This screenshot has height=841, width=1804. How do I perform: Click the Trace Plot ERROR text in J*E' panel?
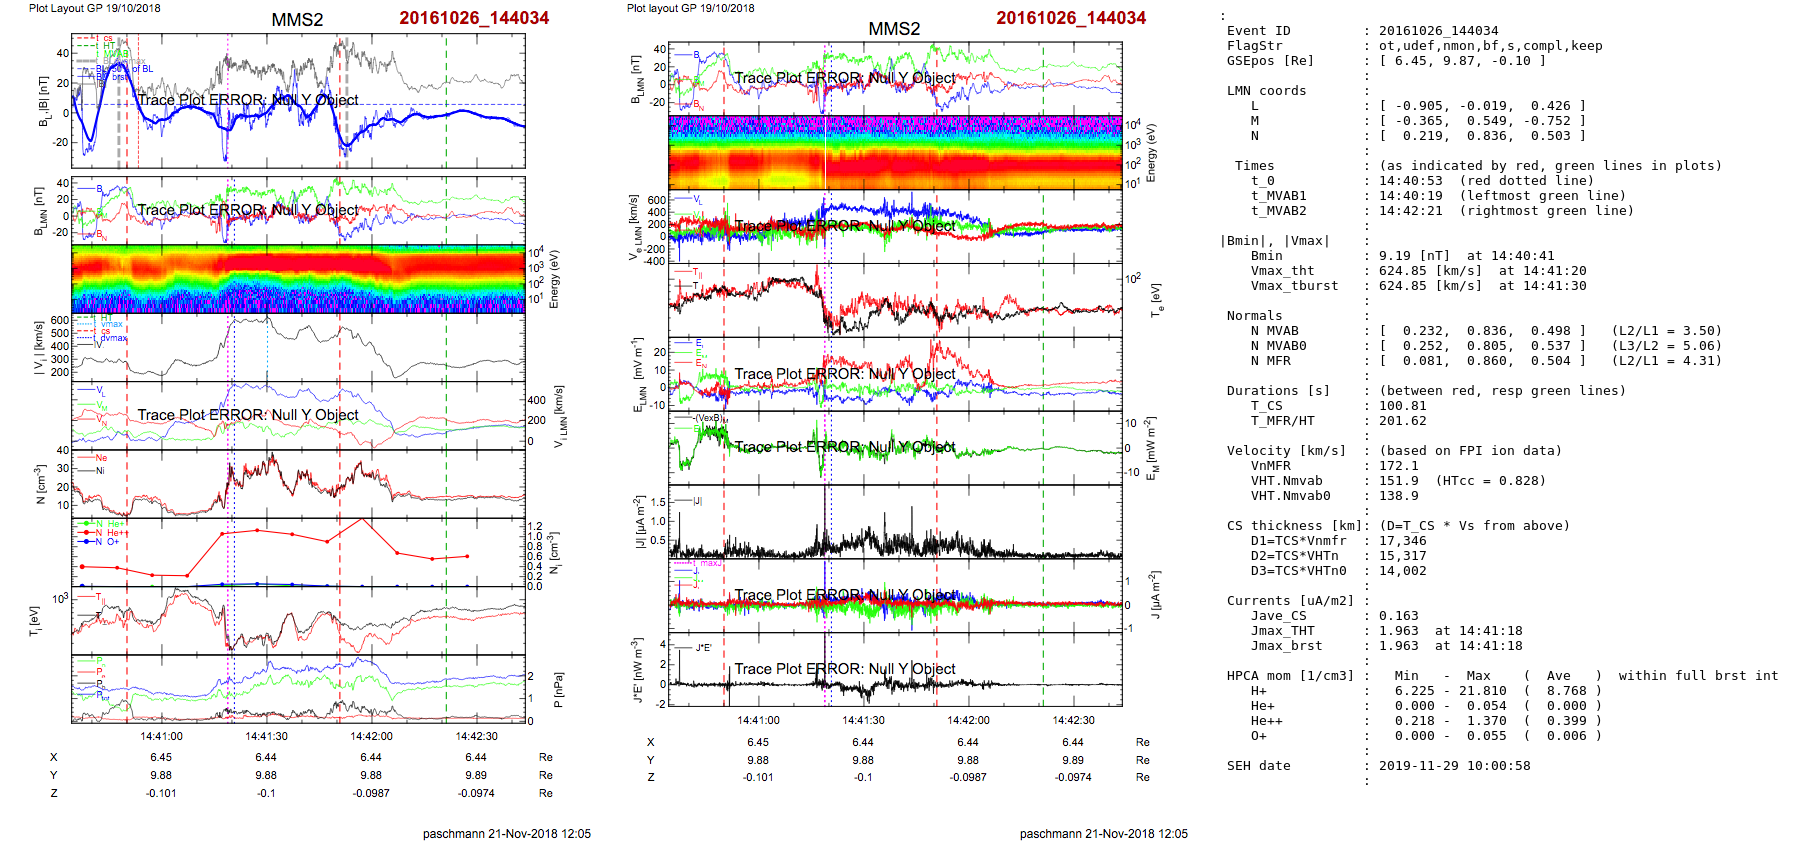[x=845, y=669]
